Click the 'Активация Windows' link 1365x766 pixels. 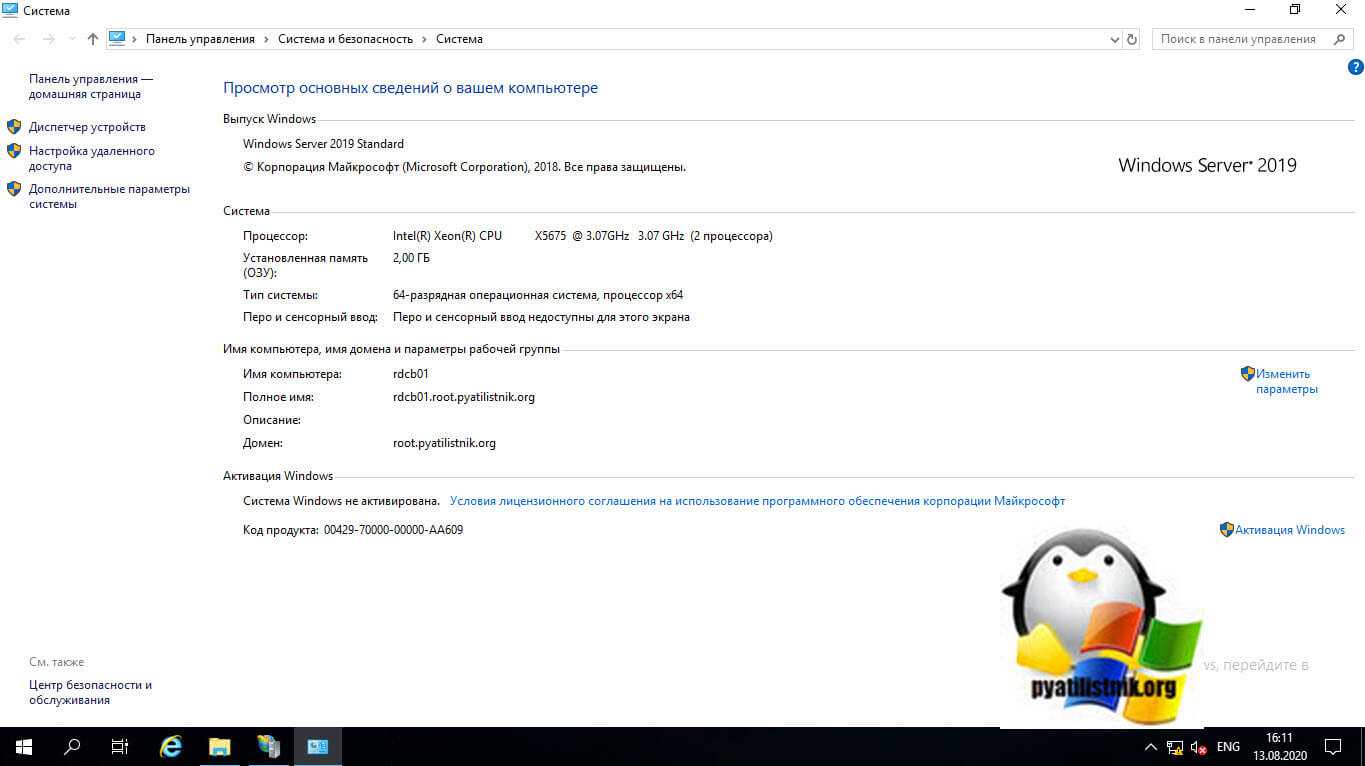point(1289,530)
